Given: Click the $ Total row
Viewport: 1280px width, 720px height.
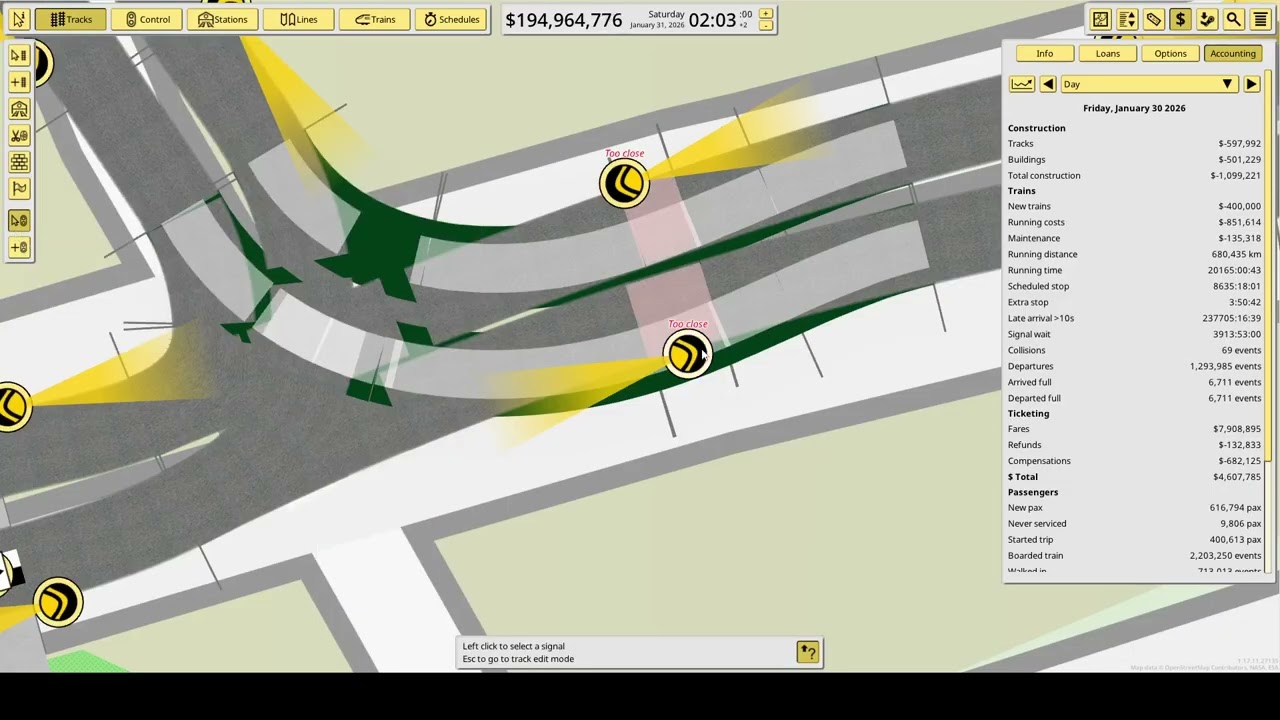Looking at the screenshot, I should (x=1134, y=477).
